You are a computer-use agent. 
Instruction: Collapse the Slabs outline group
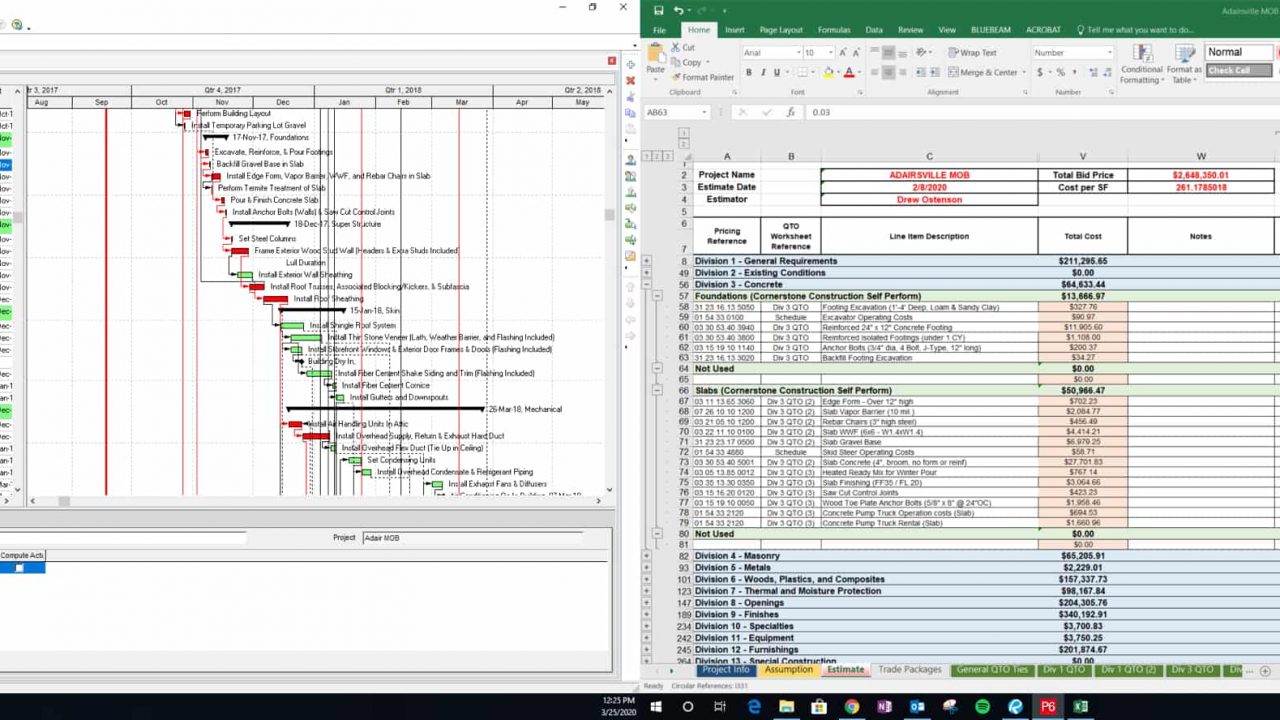(657, 391)
